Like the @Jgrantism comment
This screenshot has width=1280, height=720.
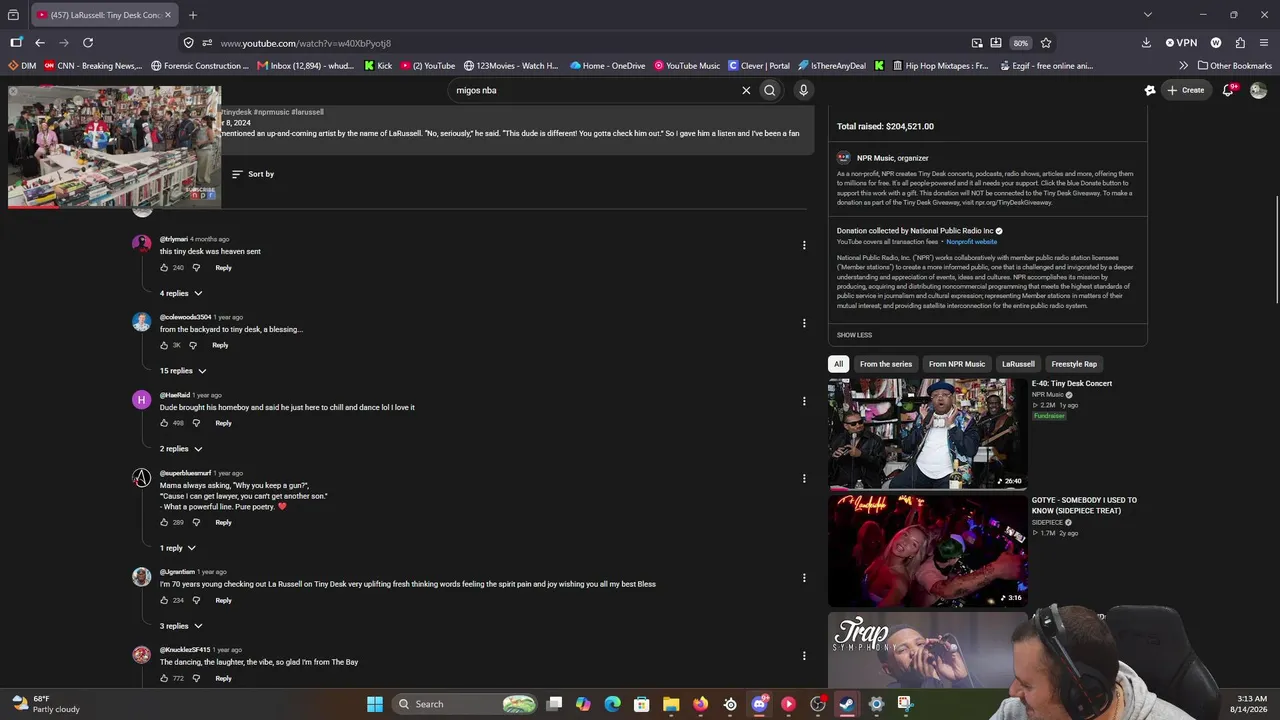[x=164, y=601]
